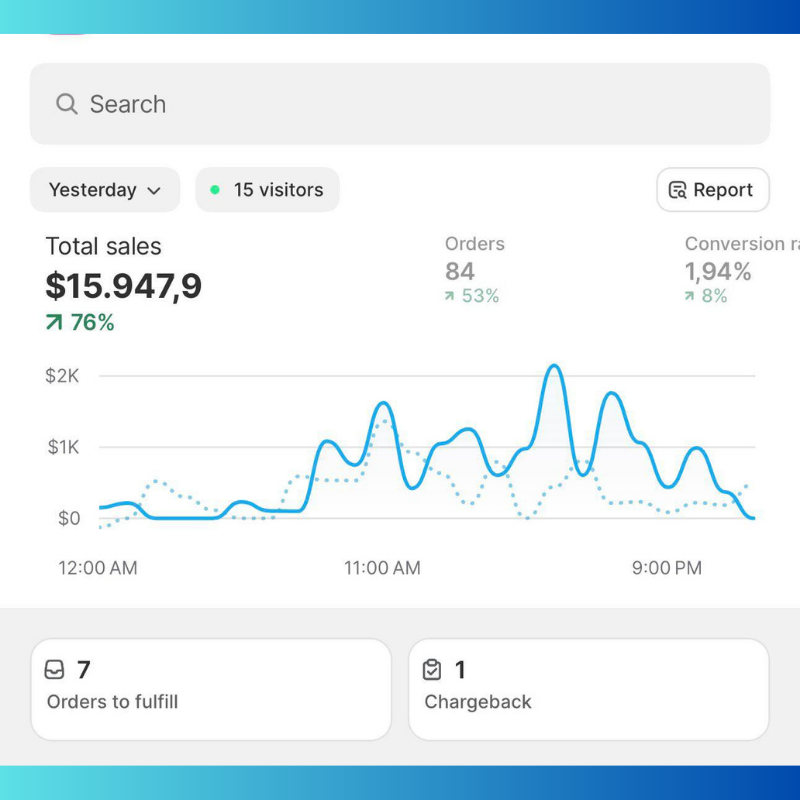Viewport: 800px width, 800px height.
Task: Select the Conversion rate metric
Action: (740, 244)
